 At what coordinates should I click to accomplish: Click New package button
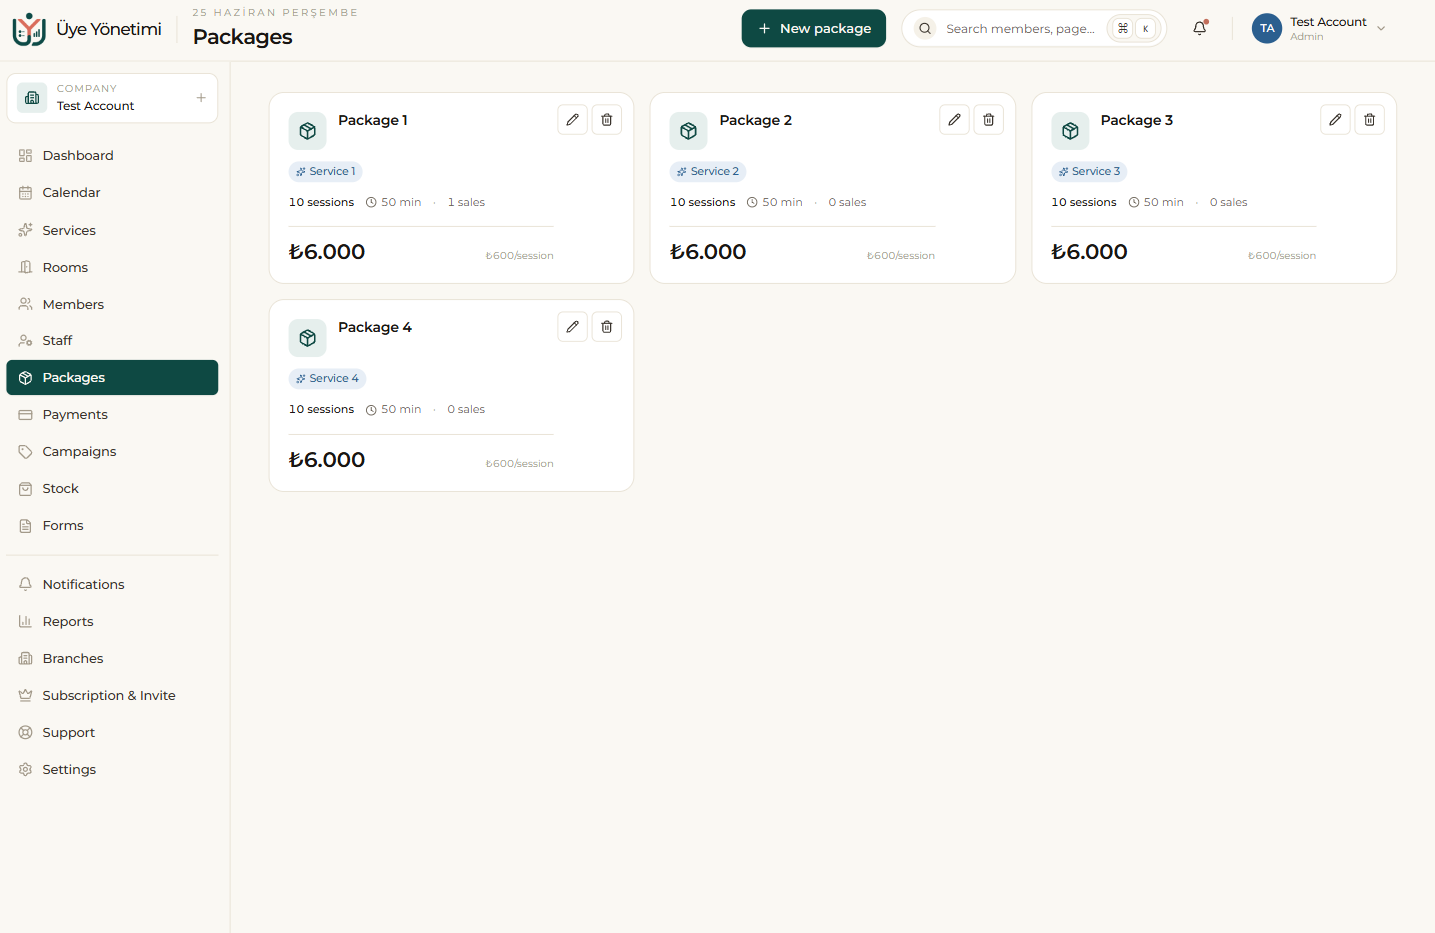(814, 28)
